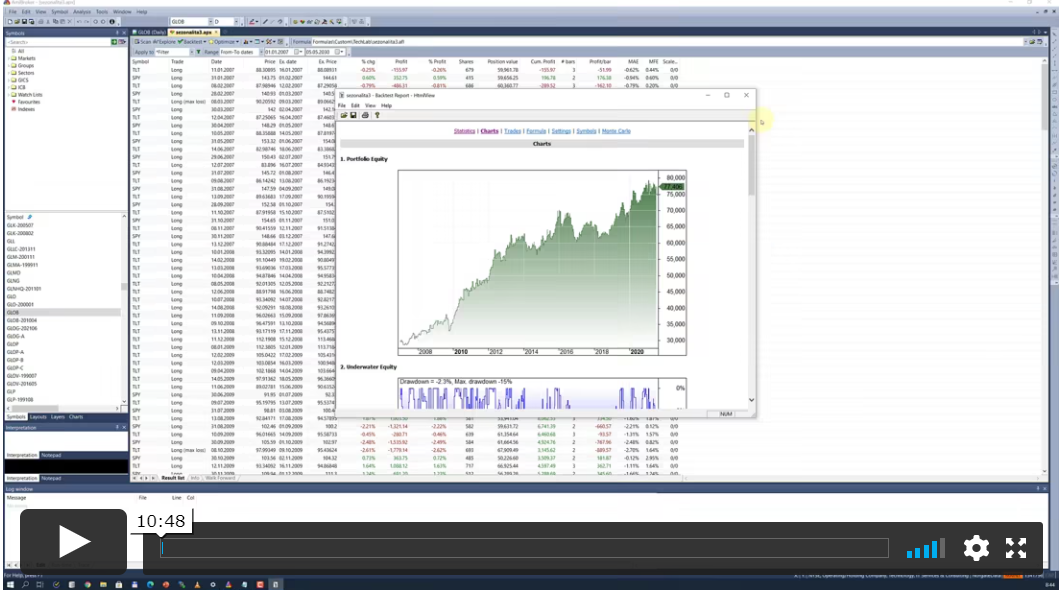Open the Trades link in report
Screen dimensions: 1060x590
click(512, 131)
